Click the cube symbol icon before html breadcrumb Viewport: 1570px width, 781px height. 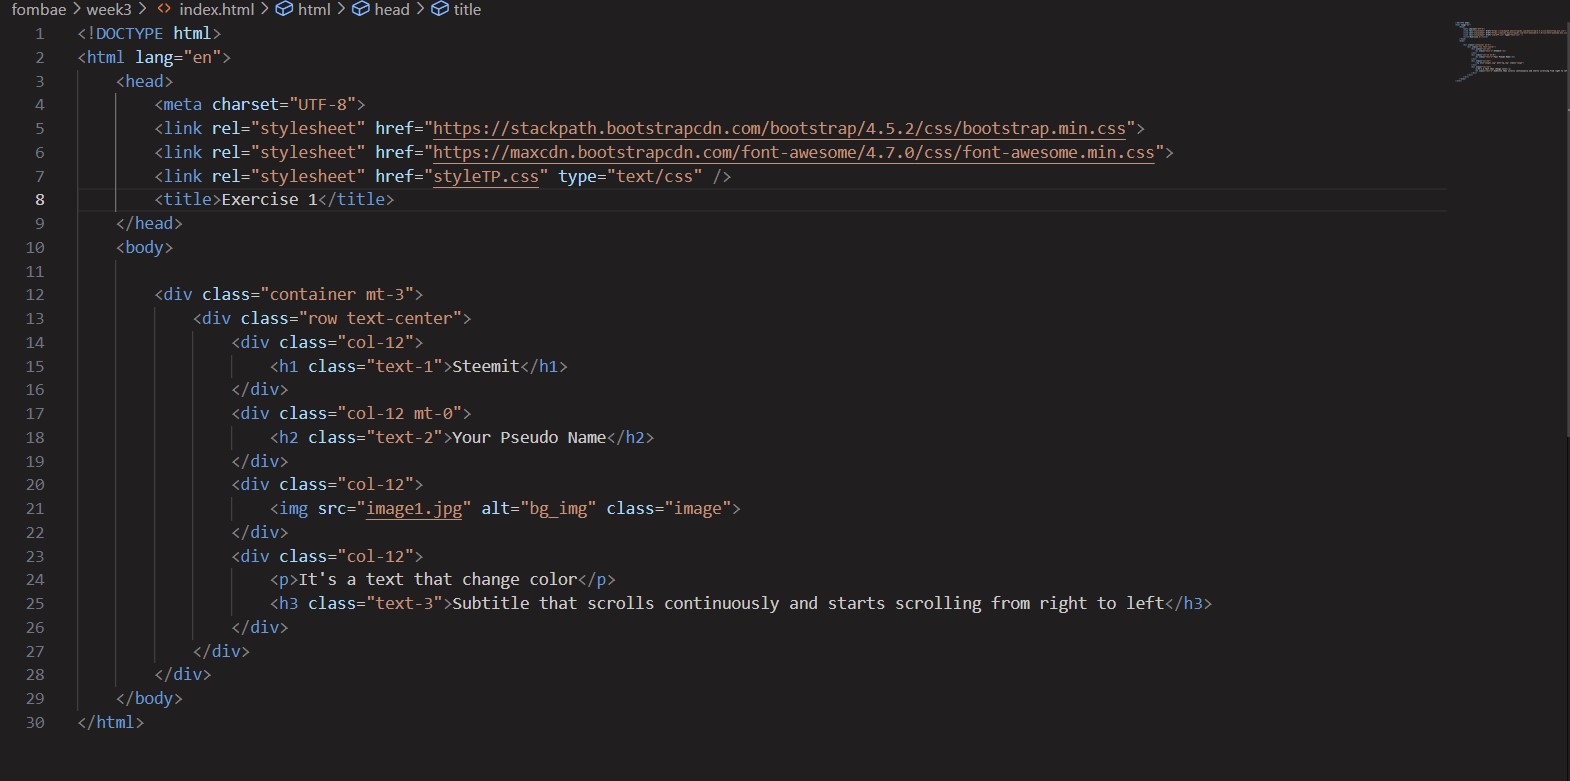coord(284,9)
